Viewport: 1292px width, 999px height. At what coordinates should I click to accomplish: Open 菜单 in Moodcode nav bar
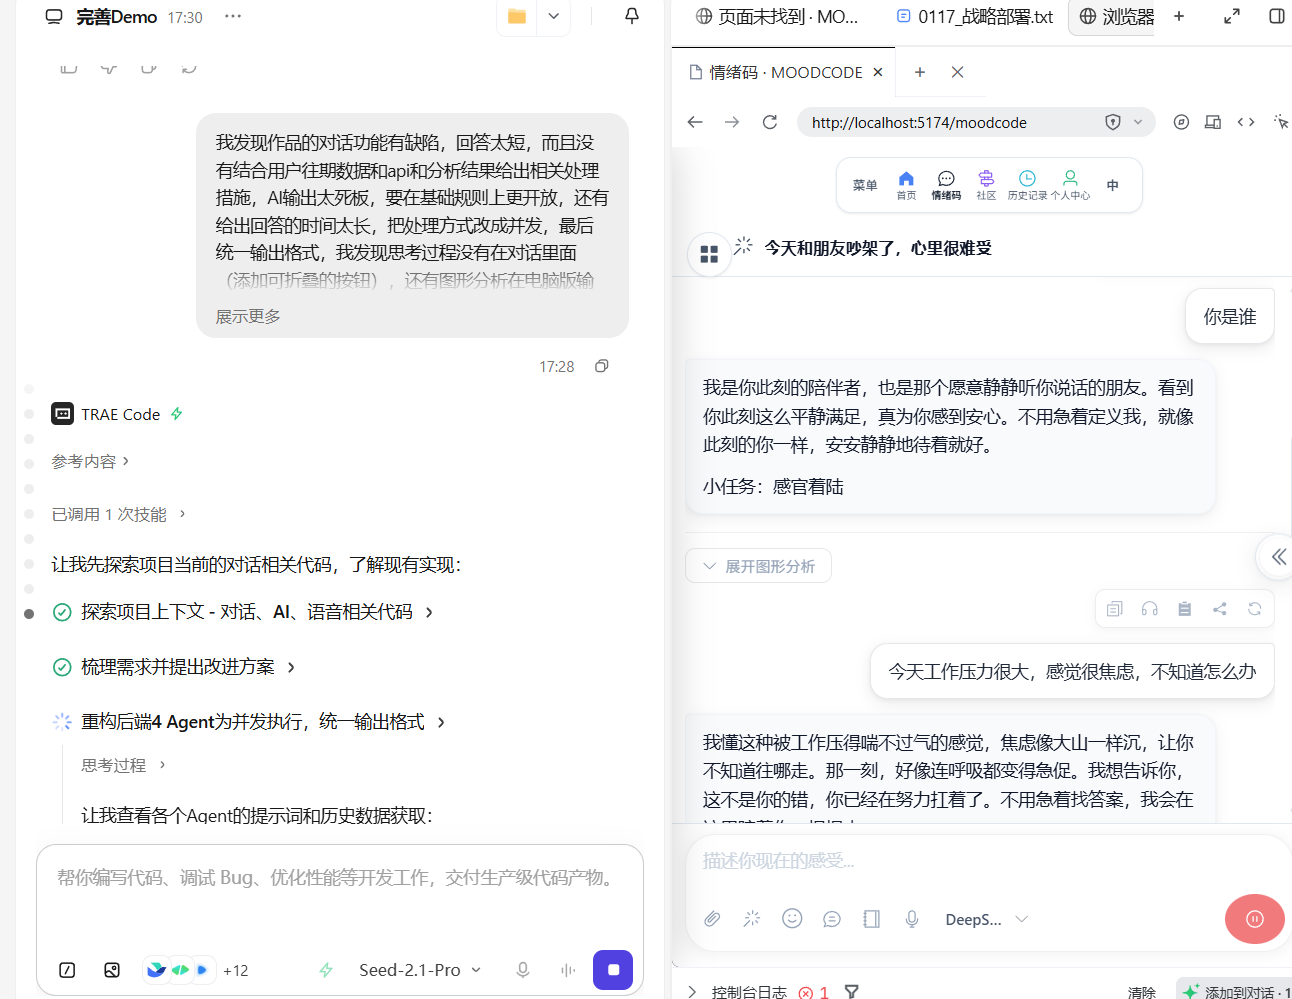[x=865, y=185]
